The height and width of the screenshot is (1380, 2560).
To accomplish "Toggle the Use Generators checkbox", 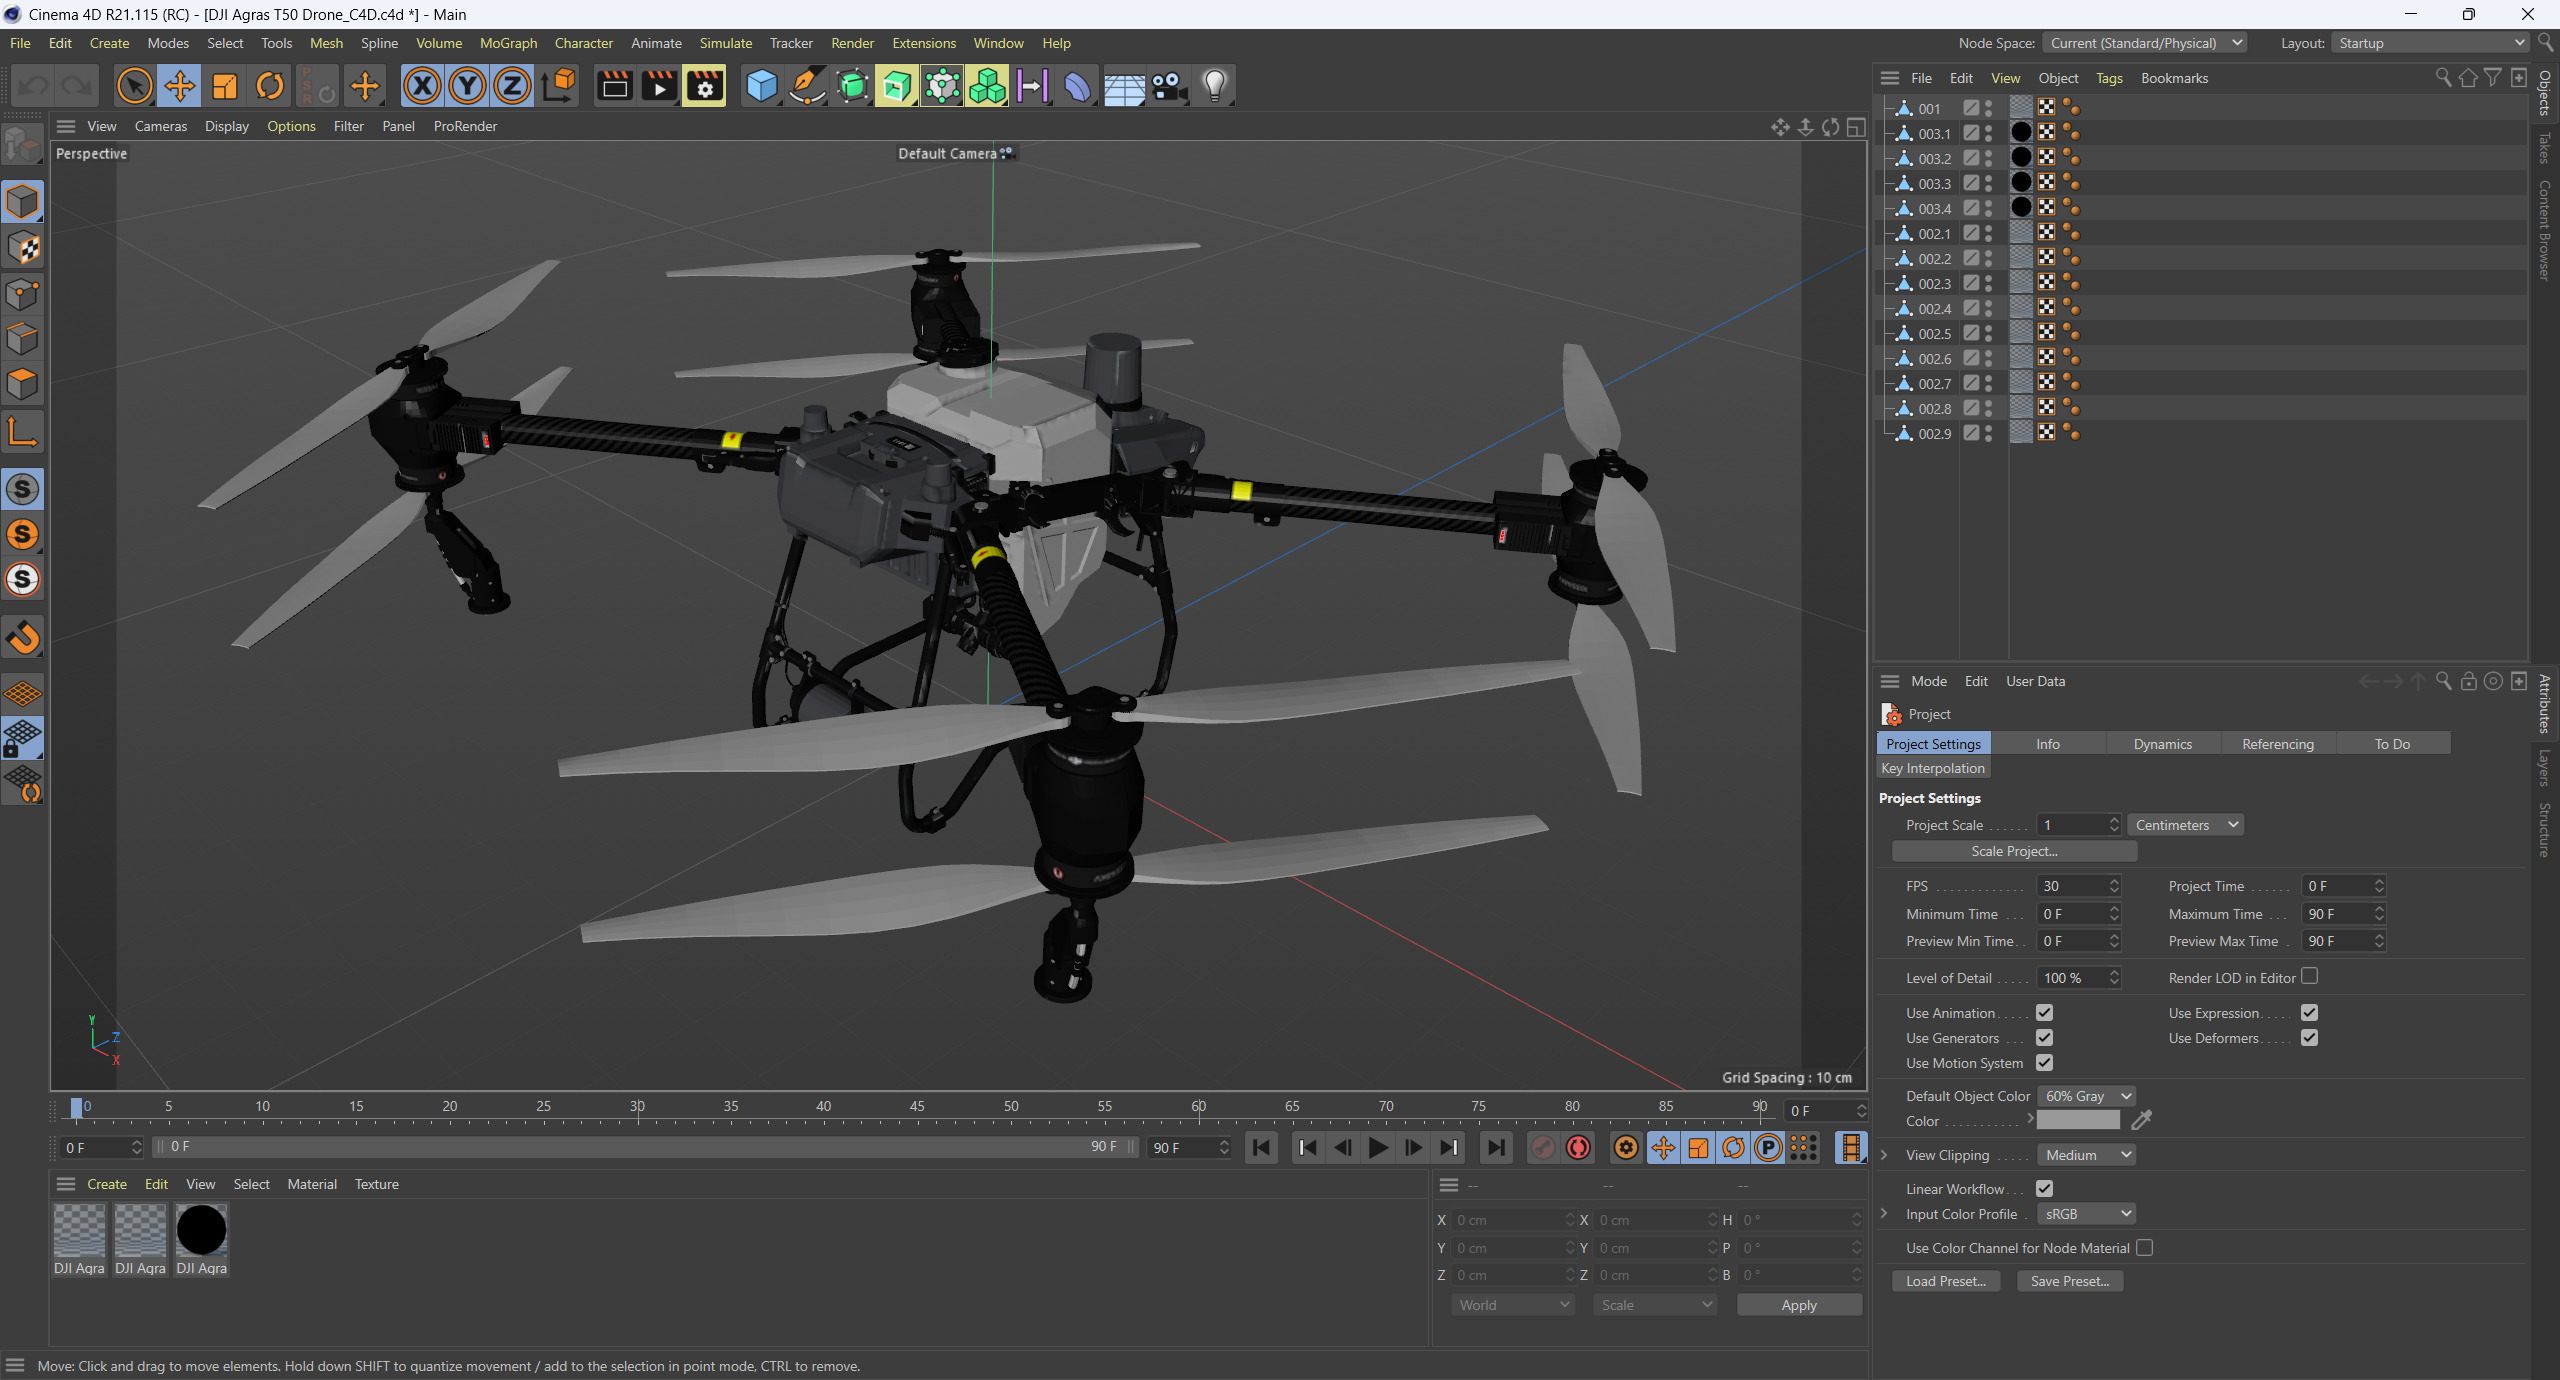I will (2045, 1038).
